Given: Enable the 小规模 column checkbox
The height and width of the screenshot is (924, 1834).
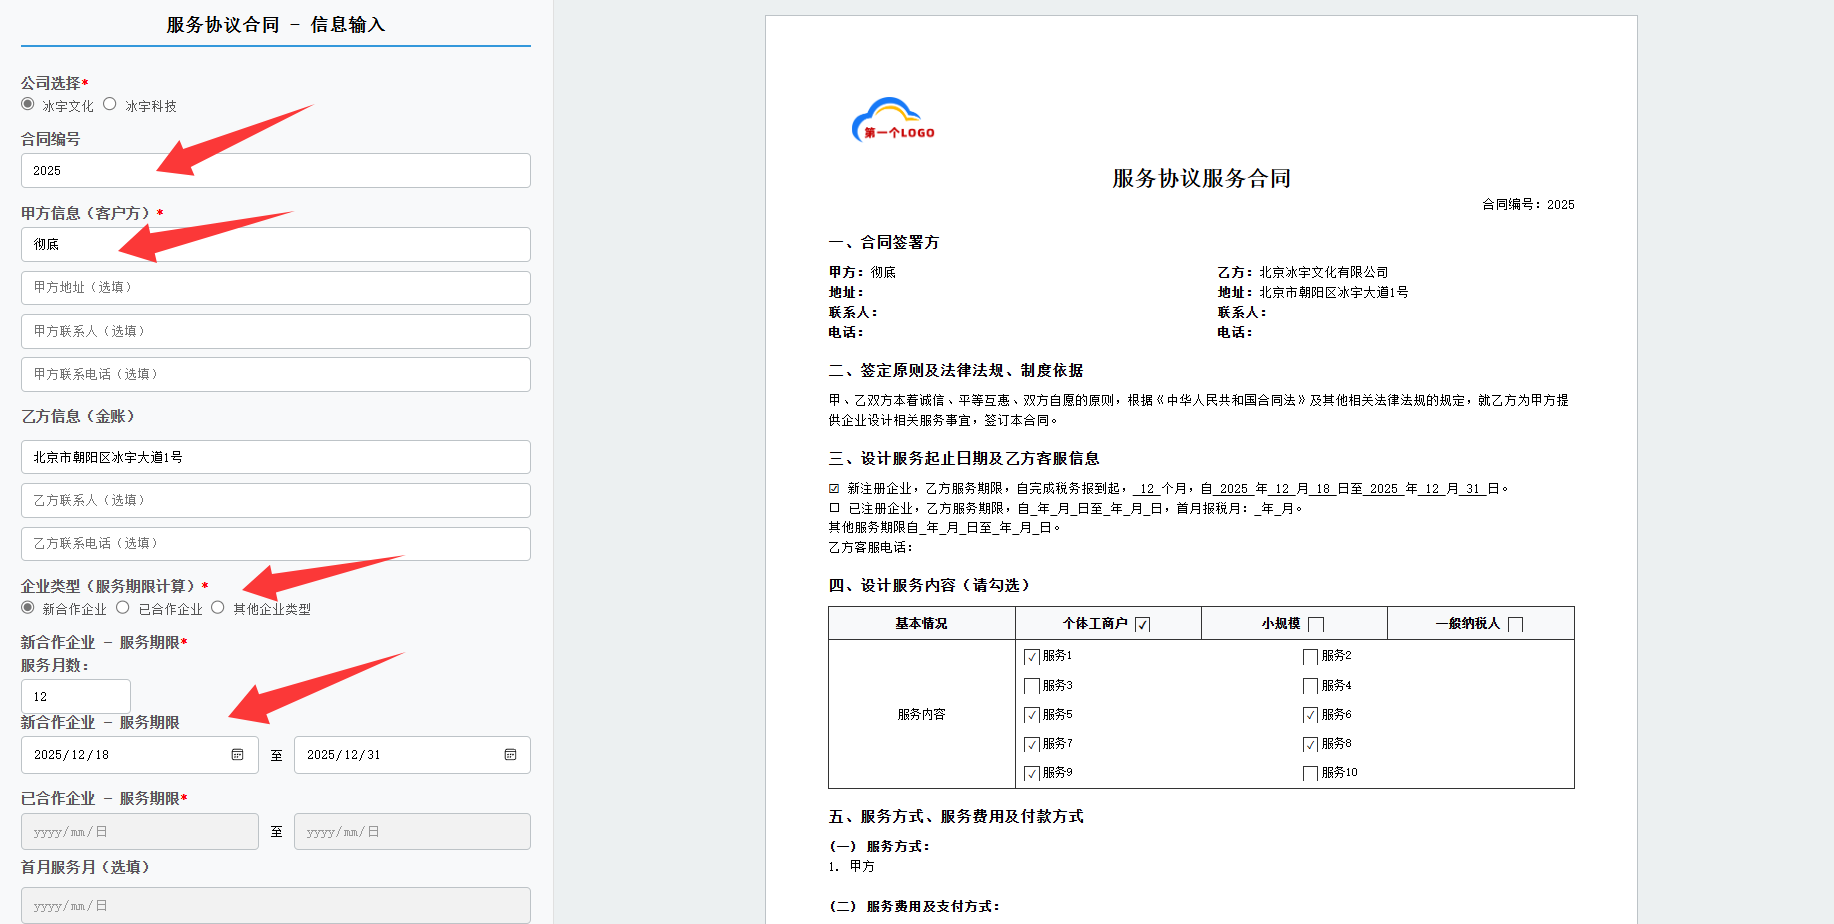Looking at the screenshot, I should [x=1317, y=622].
